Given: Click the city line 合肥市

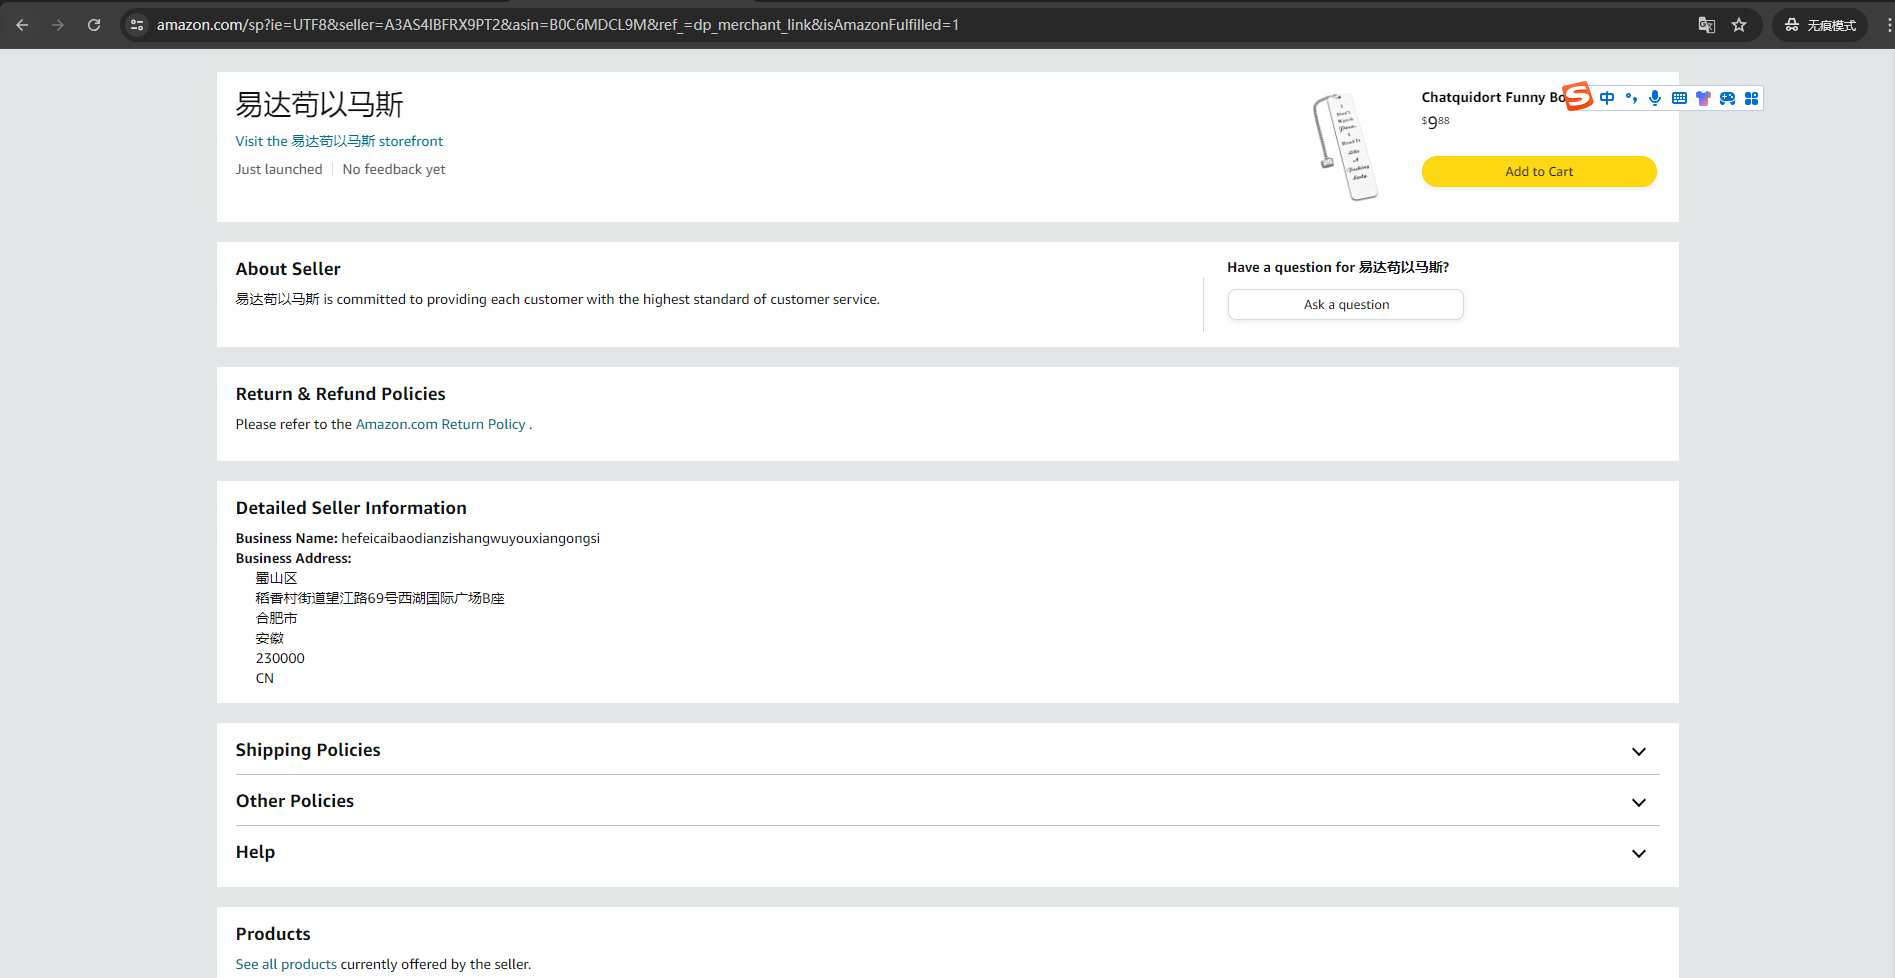Looking at the screenshot, I should (277, 618).
